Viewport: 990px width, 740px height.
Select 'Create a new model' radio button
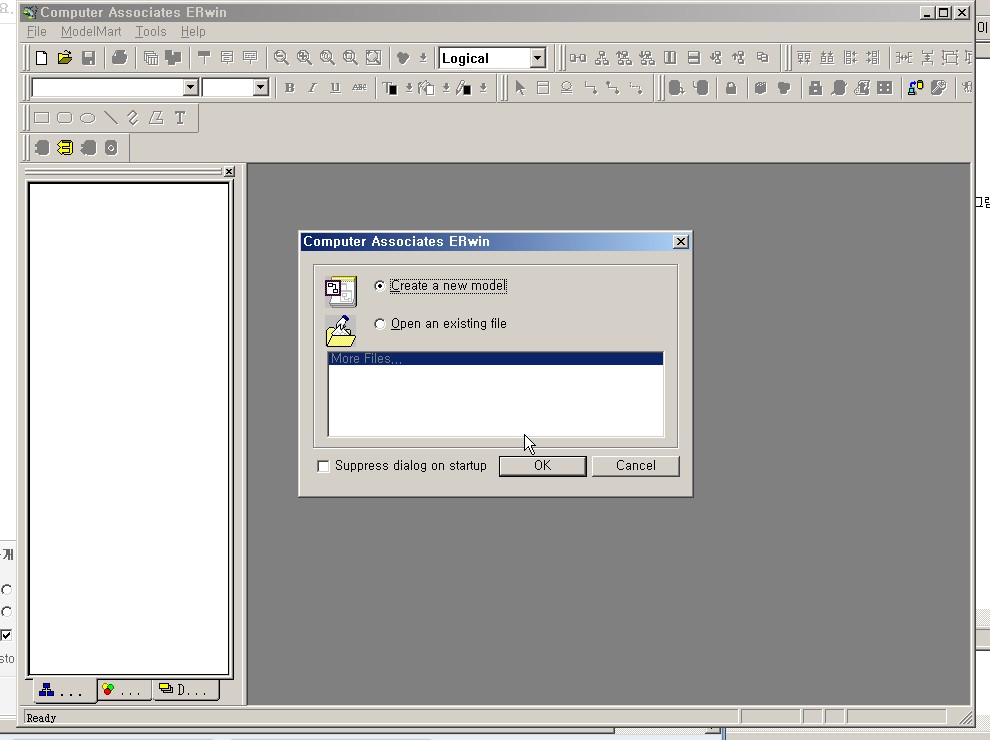(x=379, y=285)
